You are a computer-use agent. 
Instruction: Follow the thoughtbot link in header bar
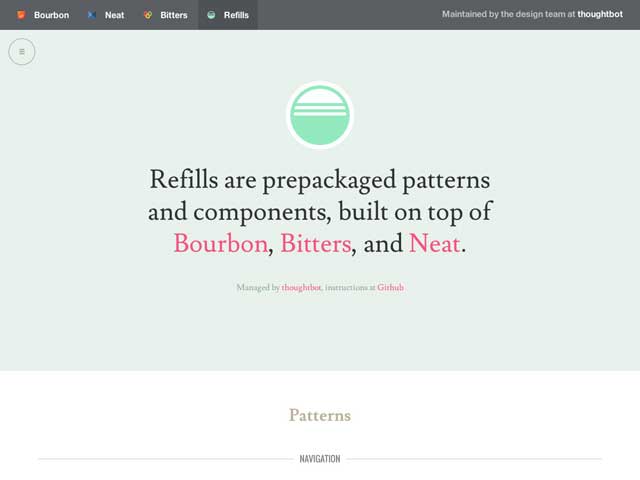[x=600, y=15]
